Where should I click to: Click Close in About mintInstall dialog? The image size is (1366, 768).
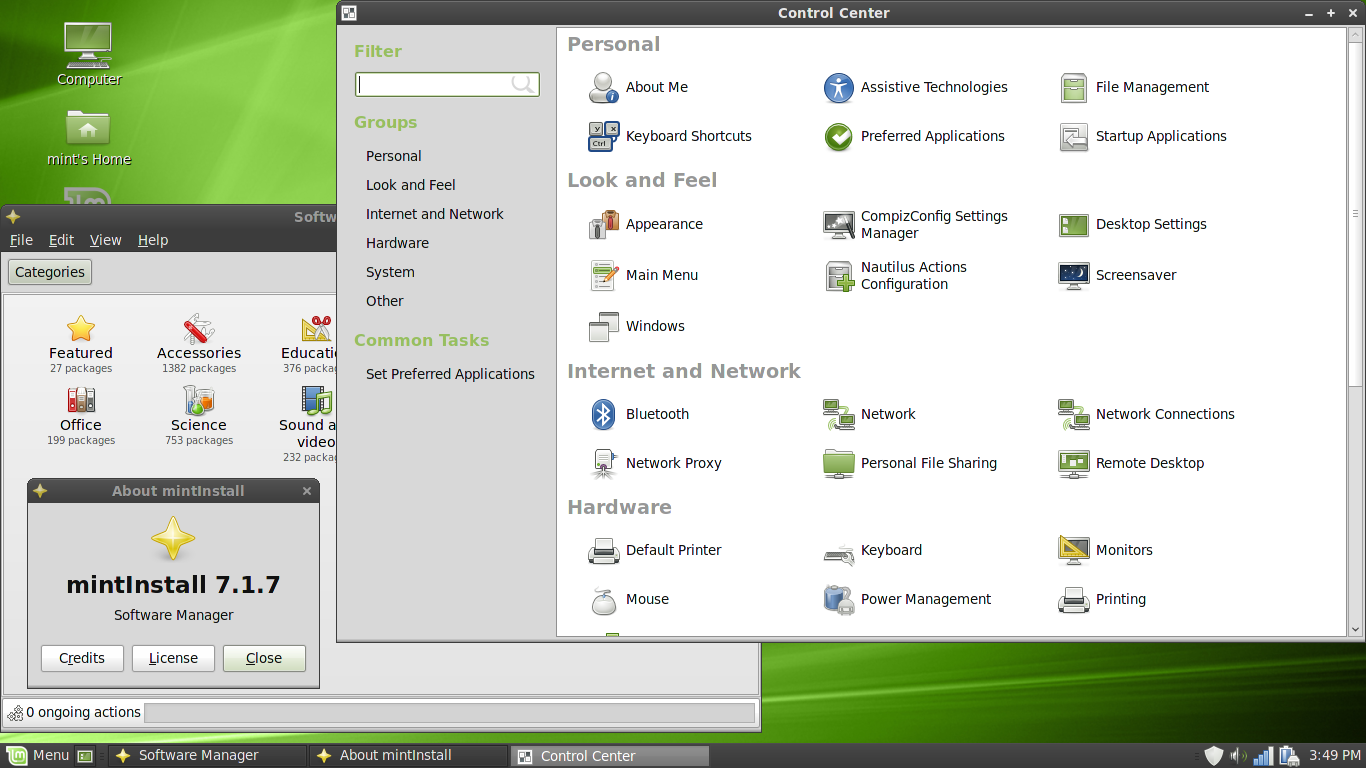click(x=264, y=658)
